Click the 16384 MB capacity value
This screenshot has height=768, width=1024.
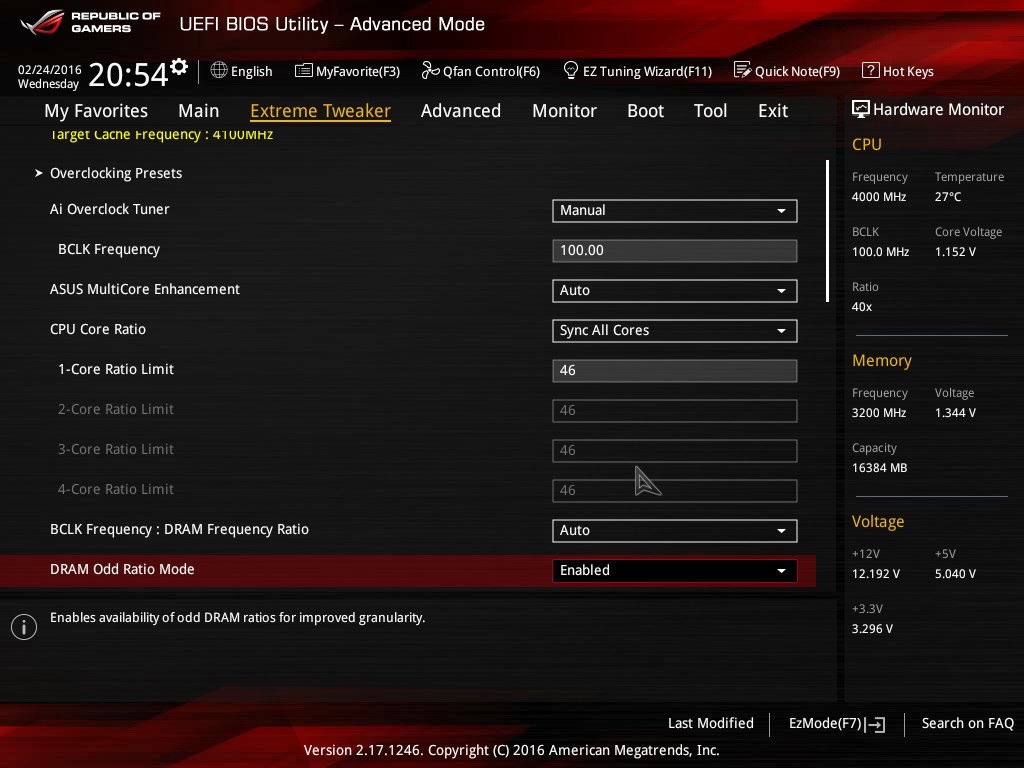coord(880,468)
